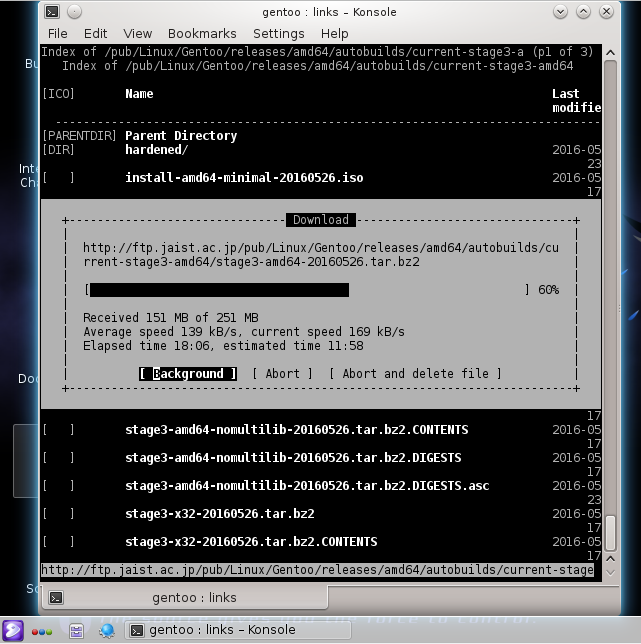Click the Last modified column header
The image size is (641, 644).
point(577,101)
